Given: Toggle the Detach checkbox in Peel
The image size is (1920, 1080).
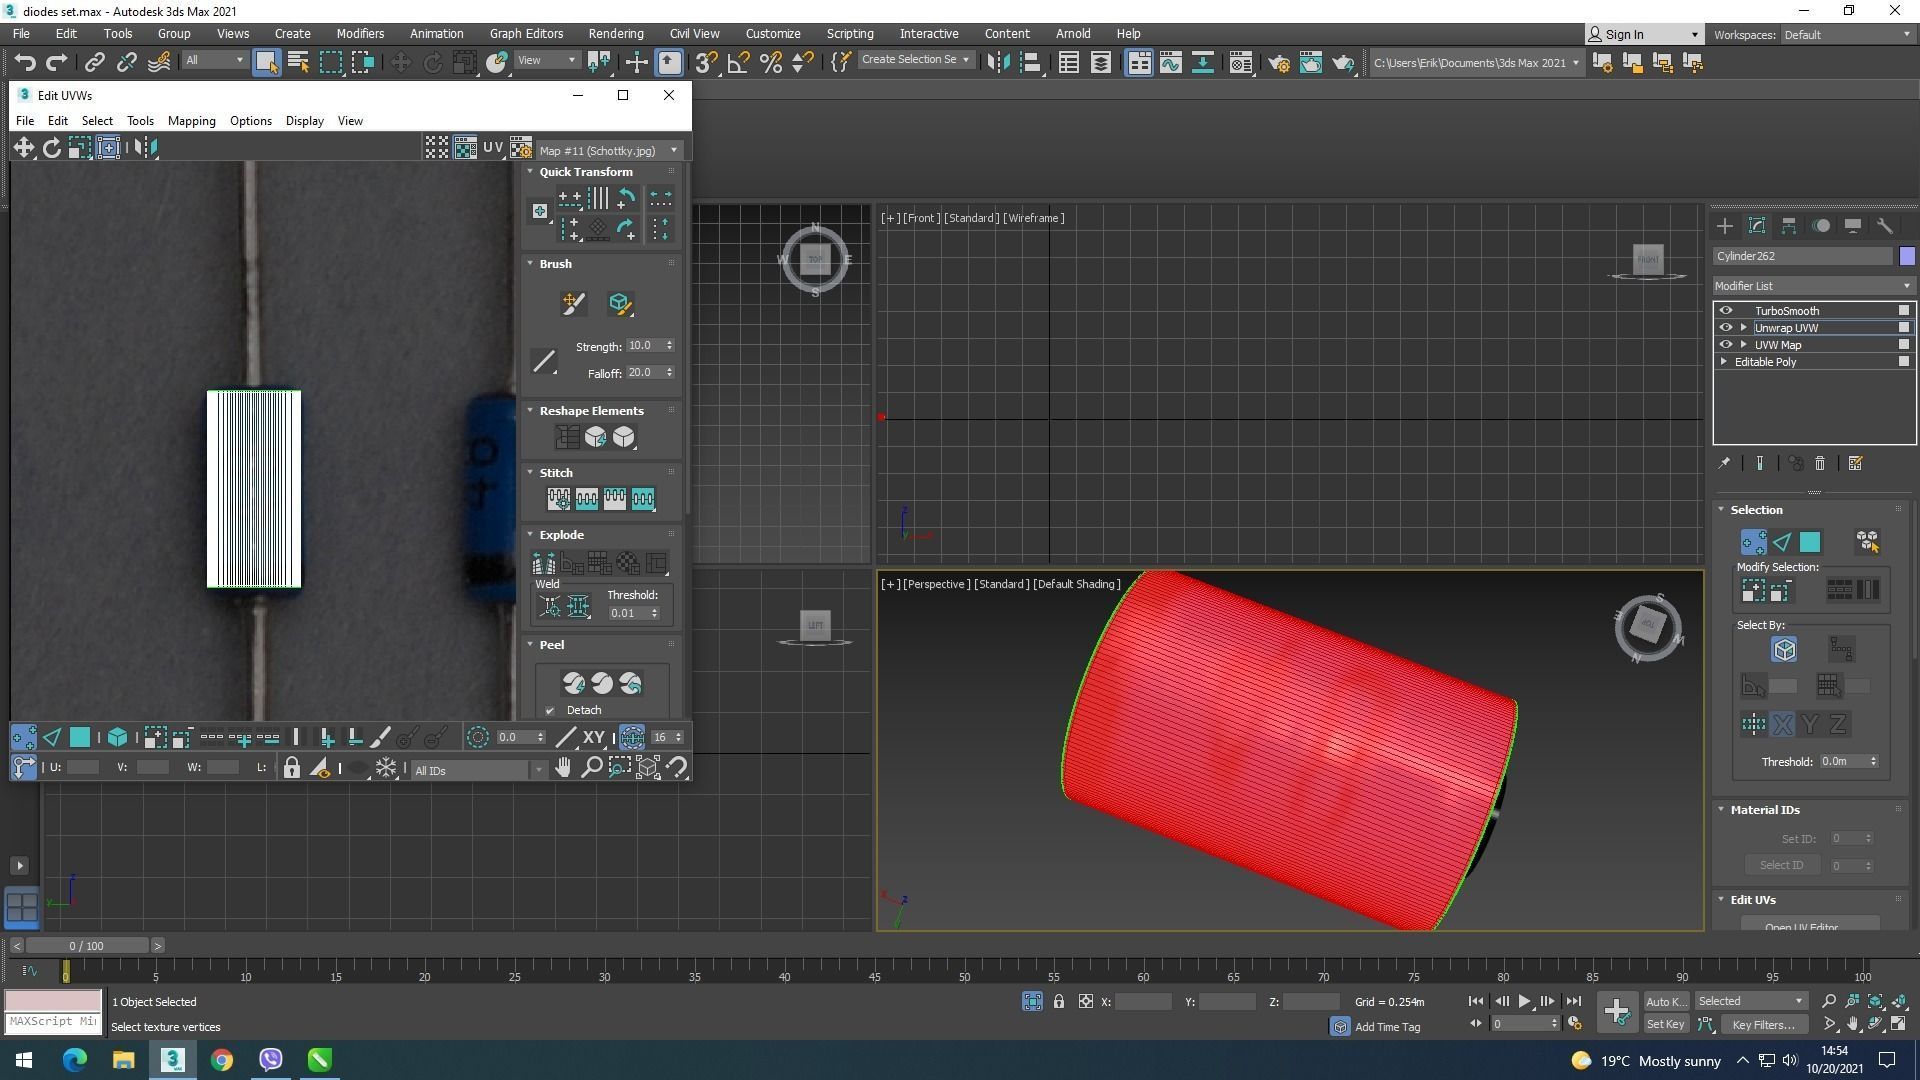Looking at the screenshot, I should tap(550, 711).
